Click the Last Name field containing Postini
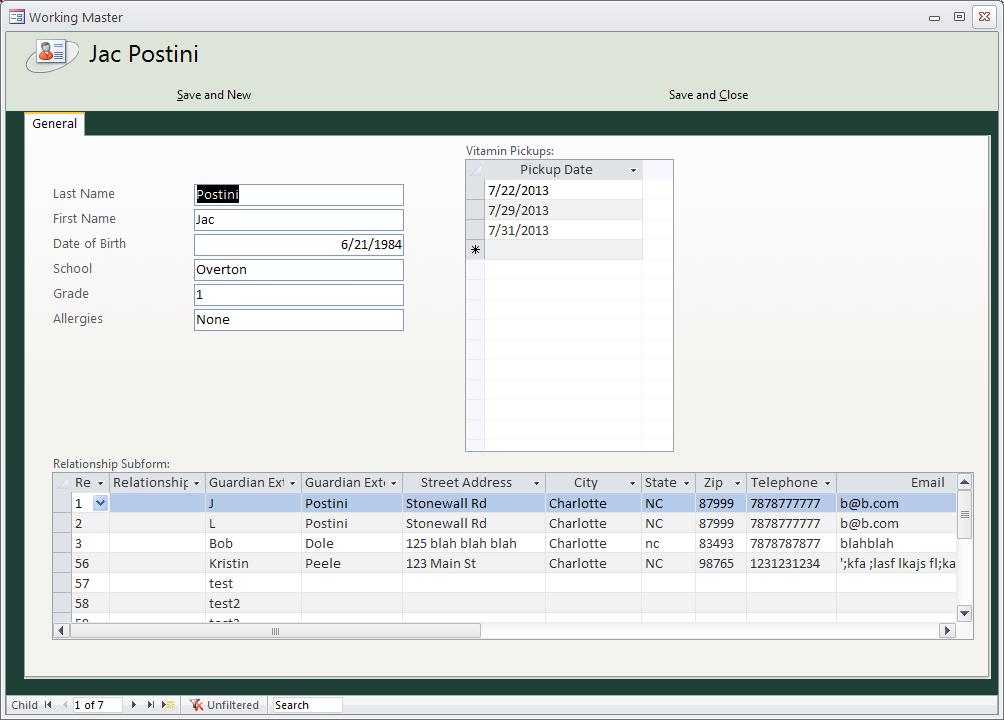The width and height of the screenshot is (1004, 720). coord(298,195)
